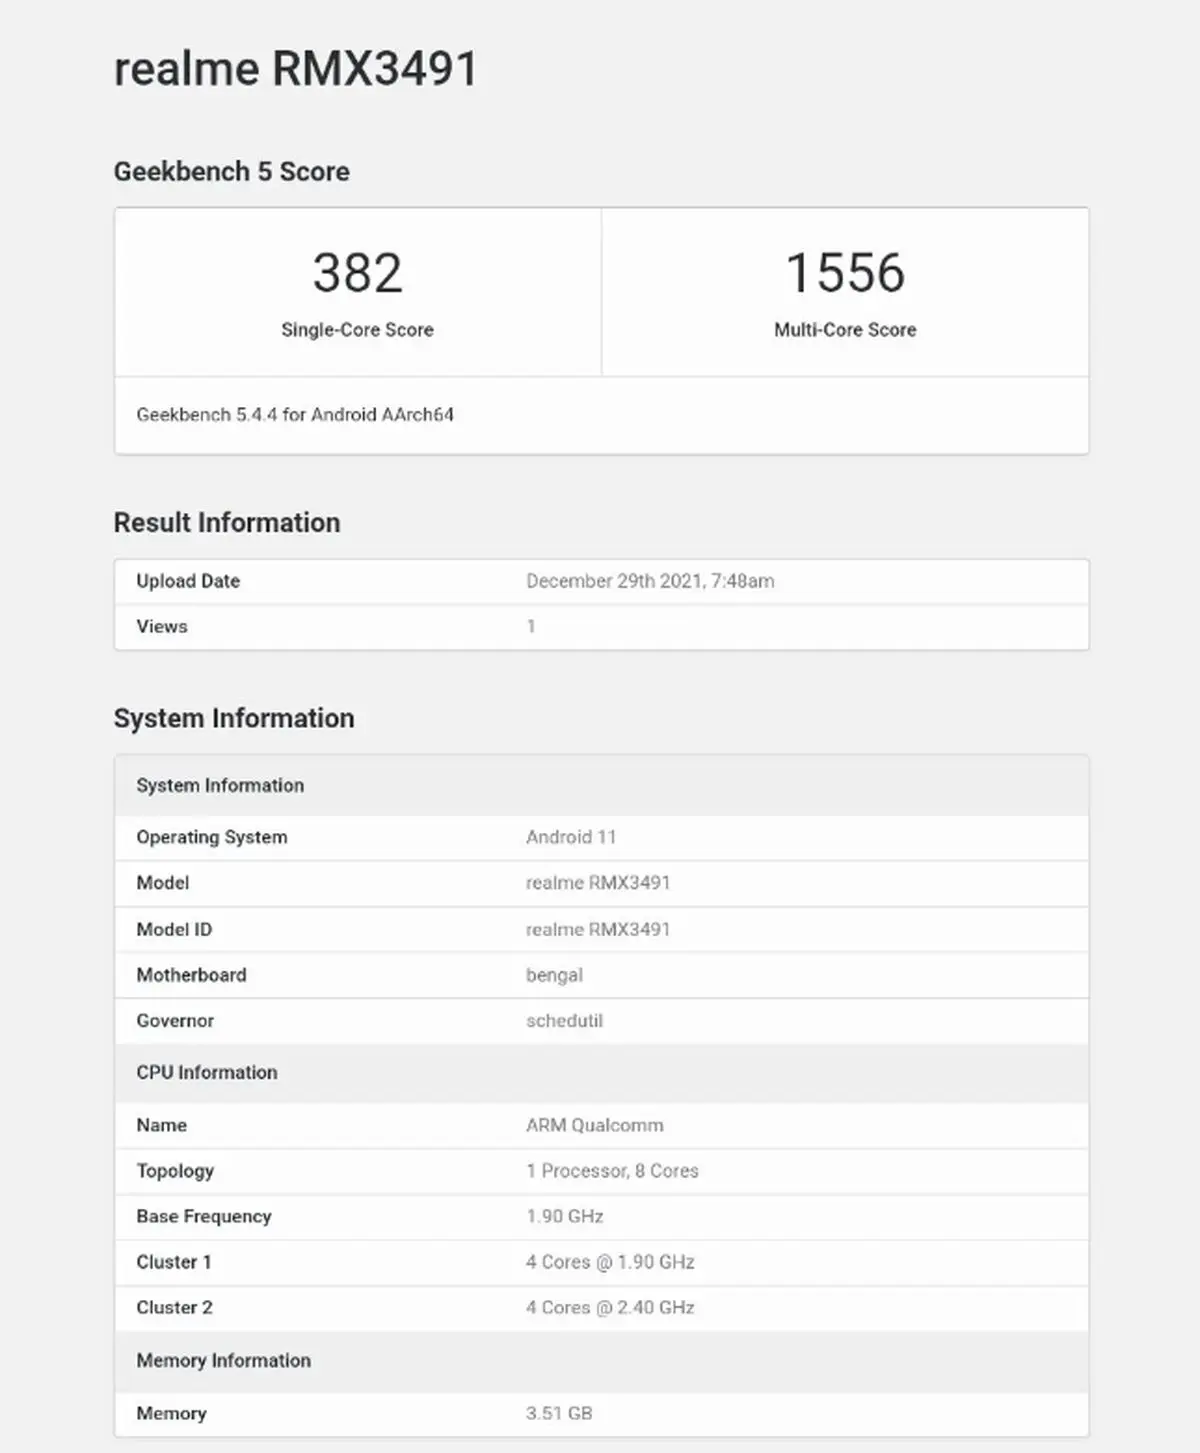Select the '4 Cores @ 2.40 GHz' value

click(610, 1308)
